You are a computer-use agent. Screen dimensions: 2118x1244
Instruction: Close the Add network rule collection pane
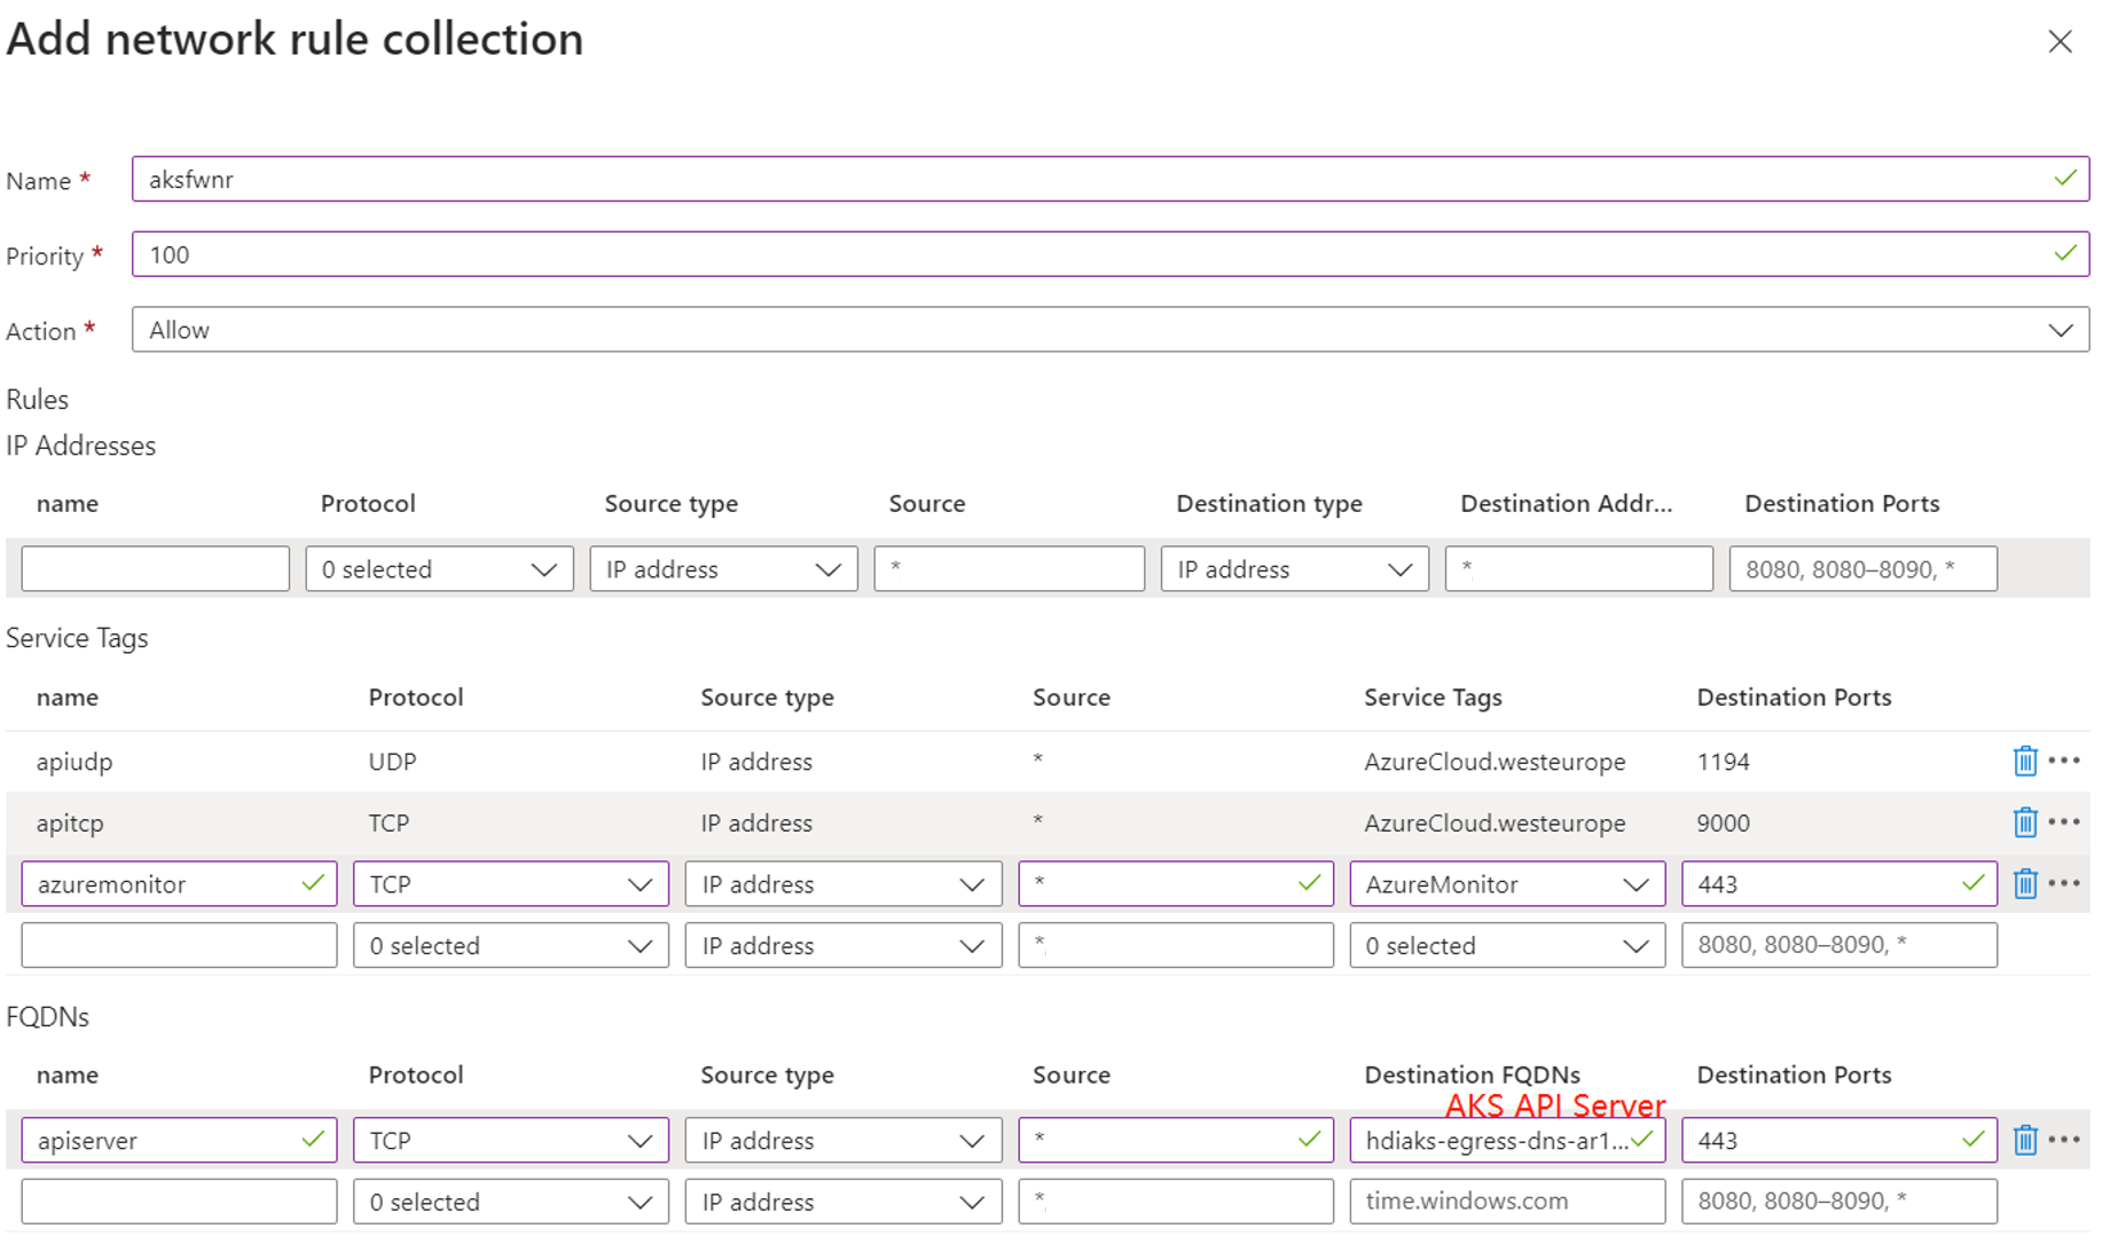coord(2060,42)
